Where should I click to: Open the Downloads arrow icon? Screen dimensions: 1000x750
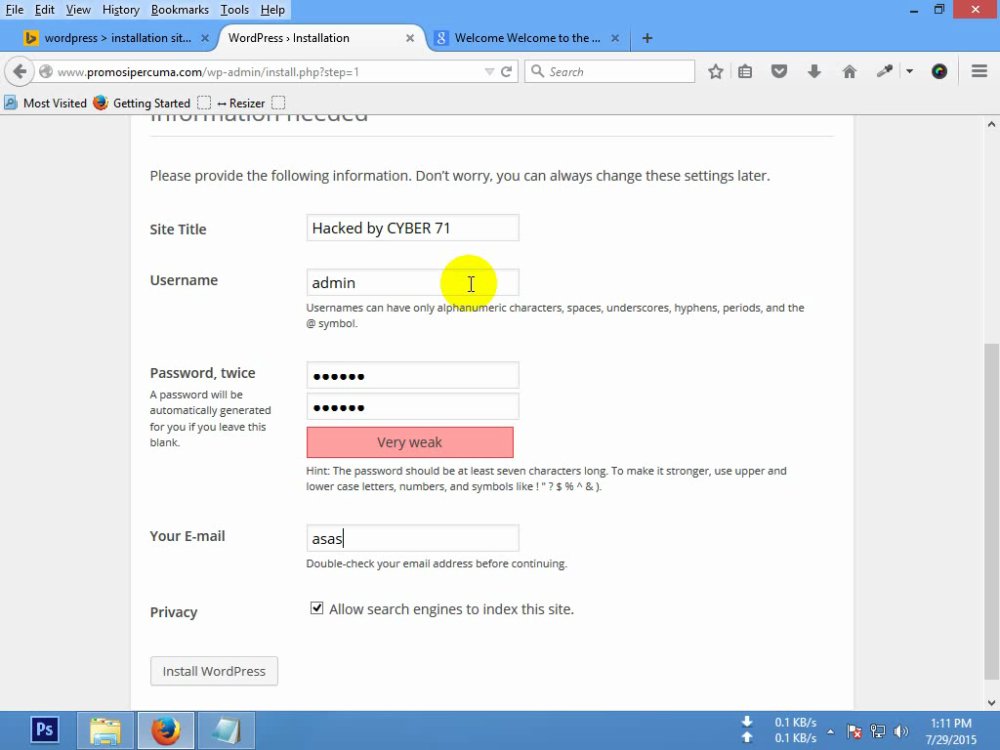pyautogui.click(x=814, y=71)
